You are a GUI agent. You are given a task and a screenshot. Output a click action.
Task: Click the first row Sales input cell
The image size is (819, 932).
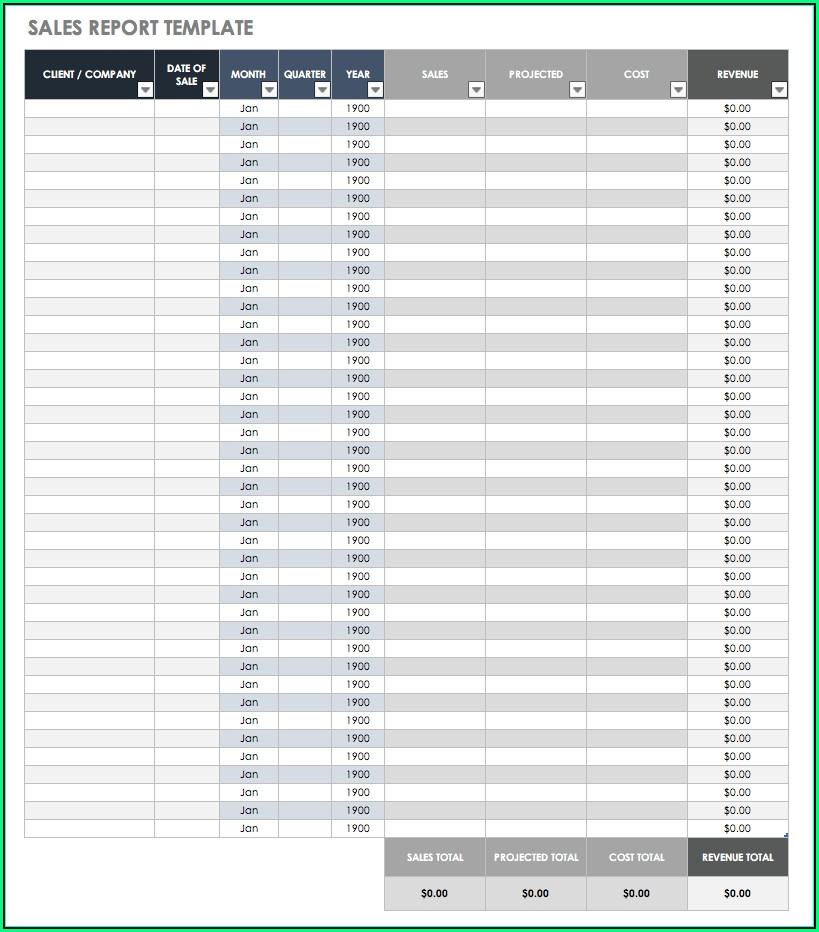click(x=435, y=108)
